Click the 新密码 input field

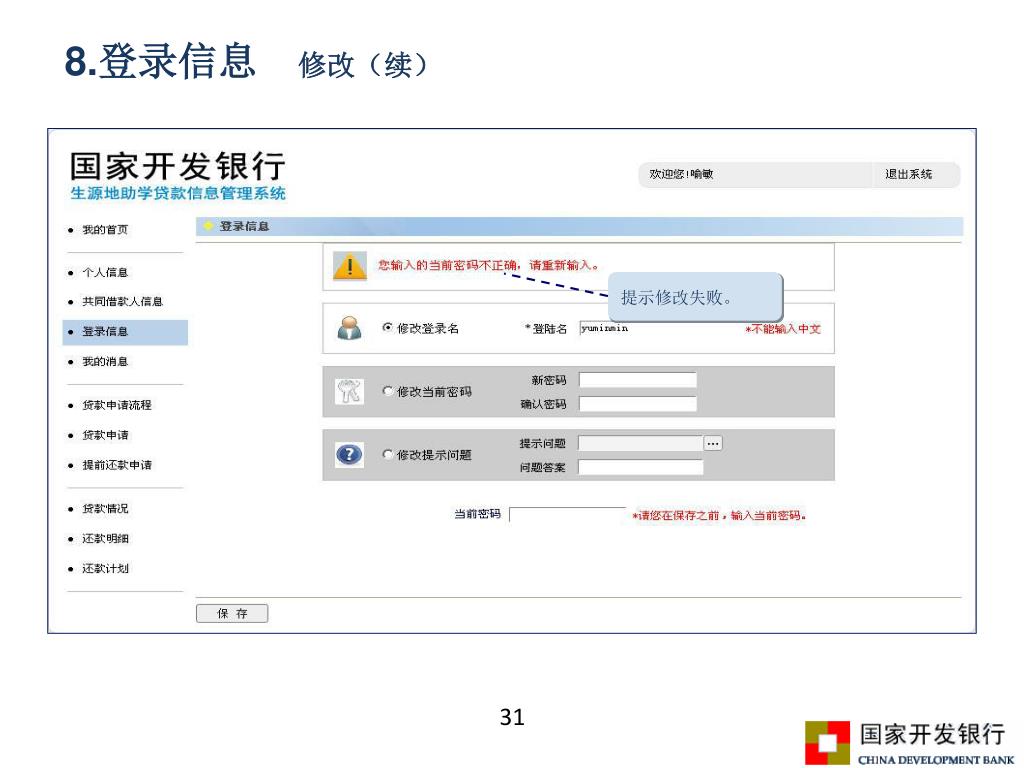tap(637, 380)
